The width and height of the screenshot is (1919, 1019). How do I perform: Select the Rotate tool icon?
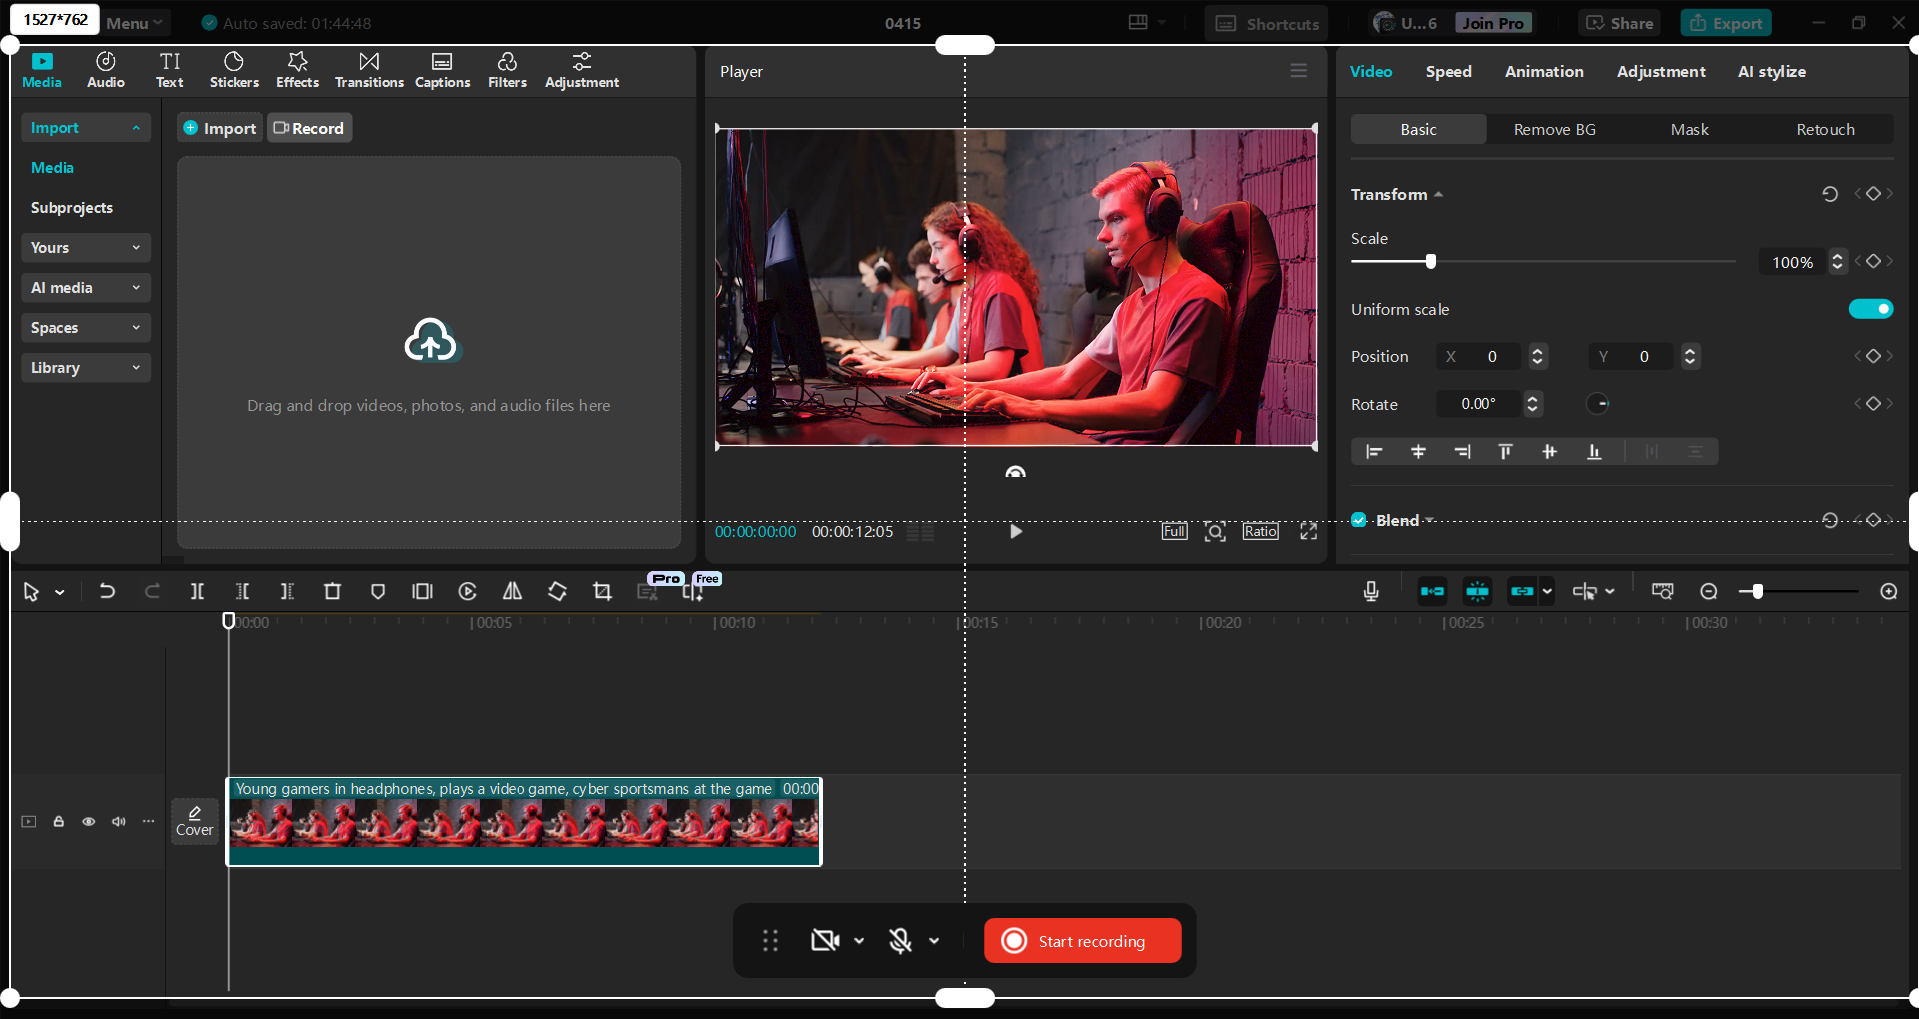(x=557, y=591)
